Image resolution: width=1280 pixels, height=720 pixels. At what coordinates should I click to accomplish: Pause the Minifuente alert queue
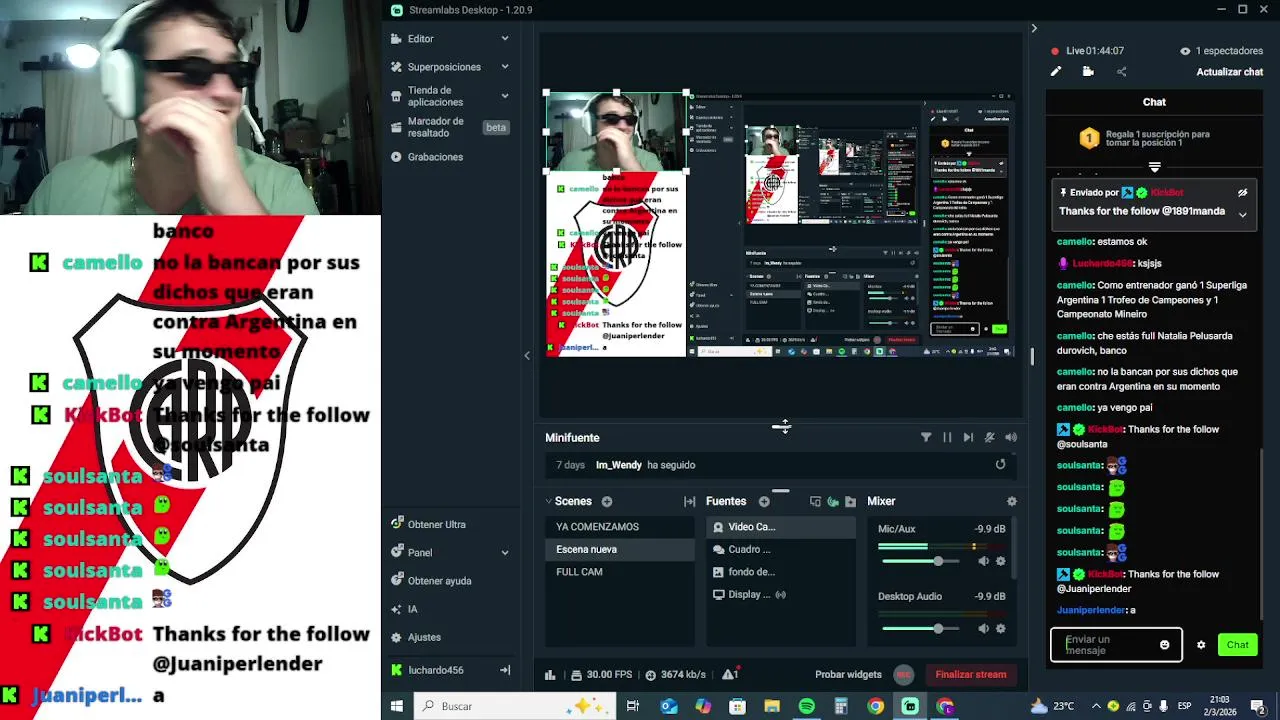tap(947, 437)
